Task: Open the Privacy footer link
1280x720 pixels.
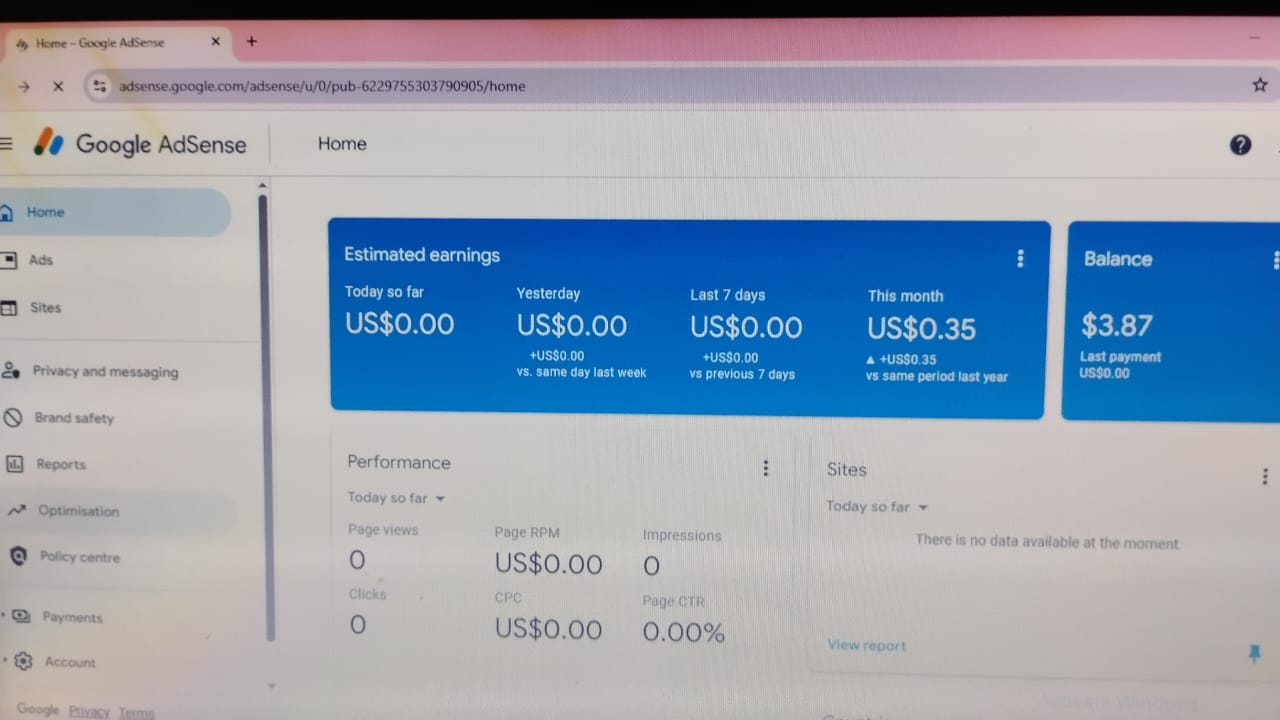Action: point(89,711)
